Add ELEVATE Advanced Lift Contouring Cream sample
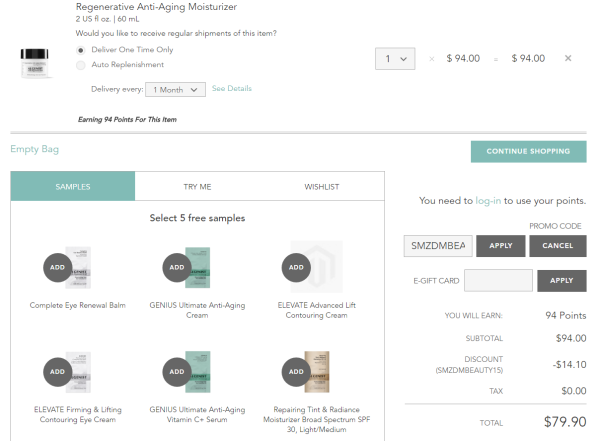 click(x=296, y=267)
